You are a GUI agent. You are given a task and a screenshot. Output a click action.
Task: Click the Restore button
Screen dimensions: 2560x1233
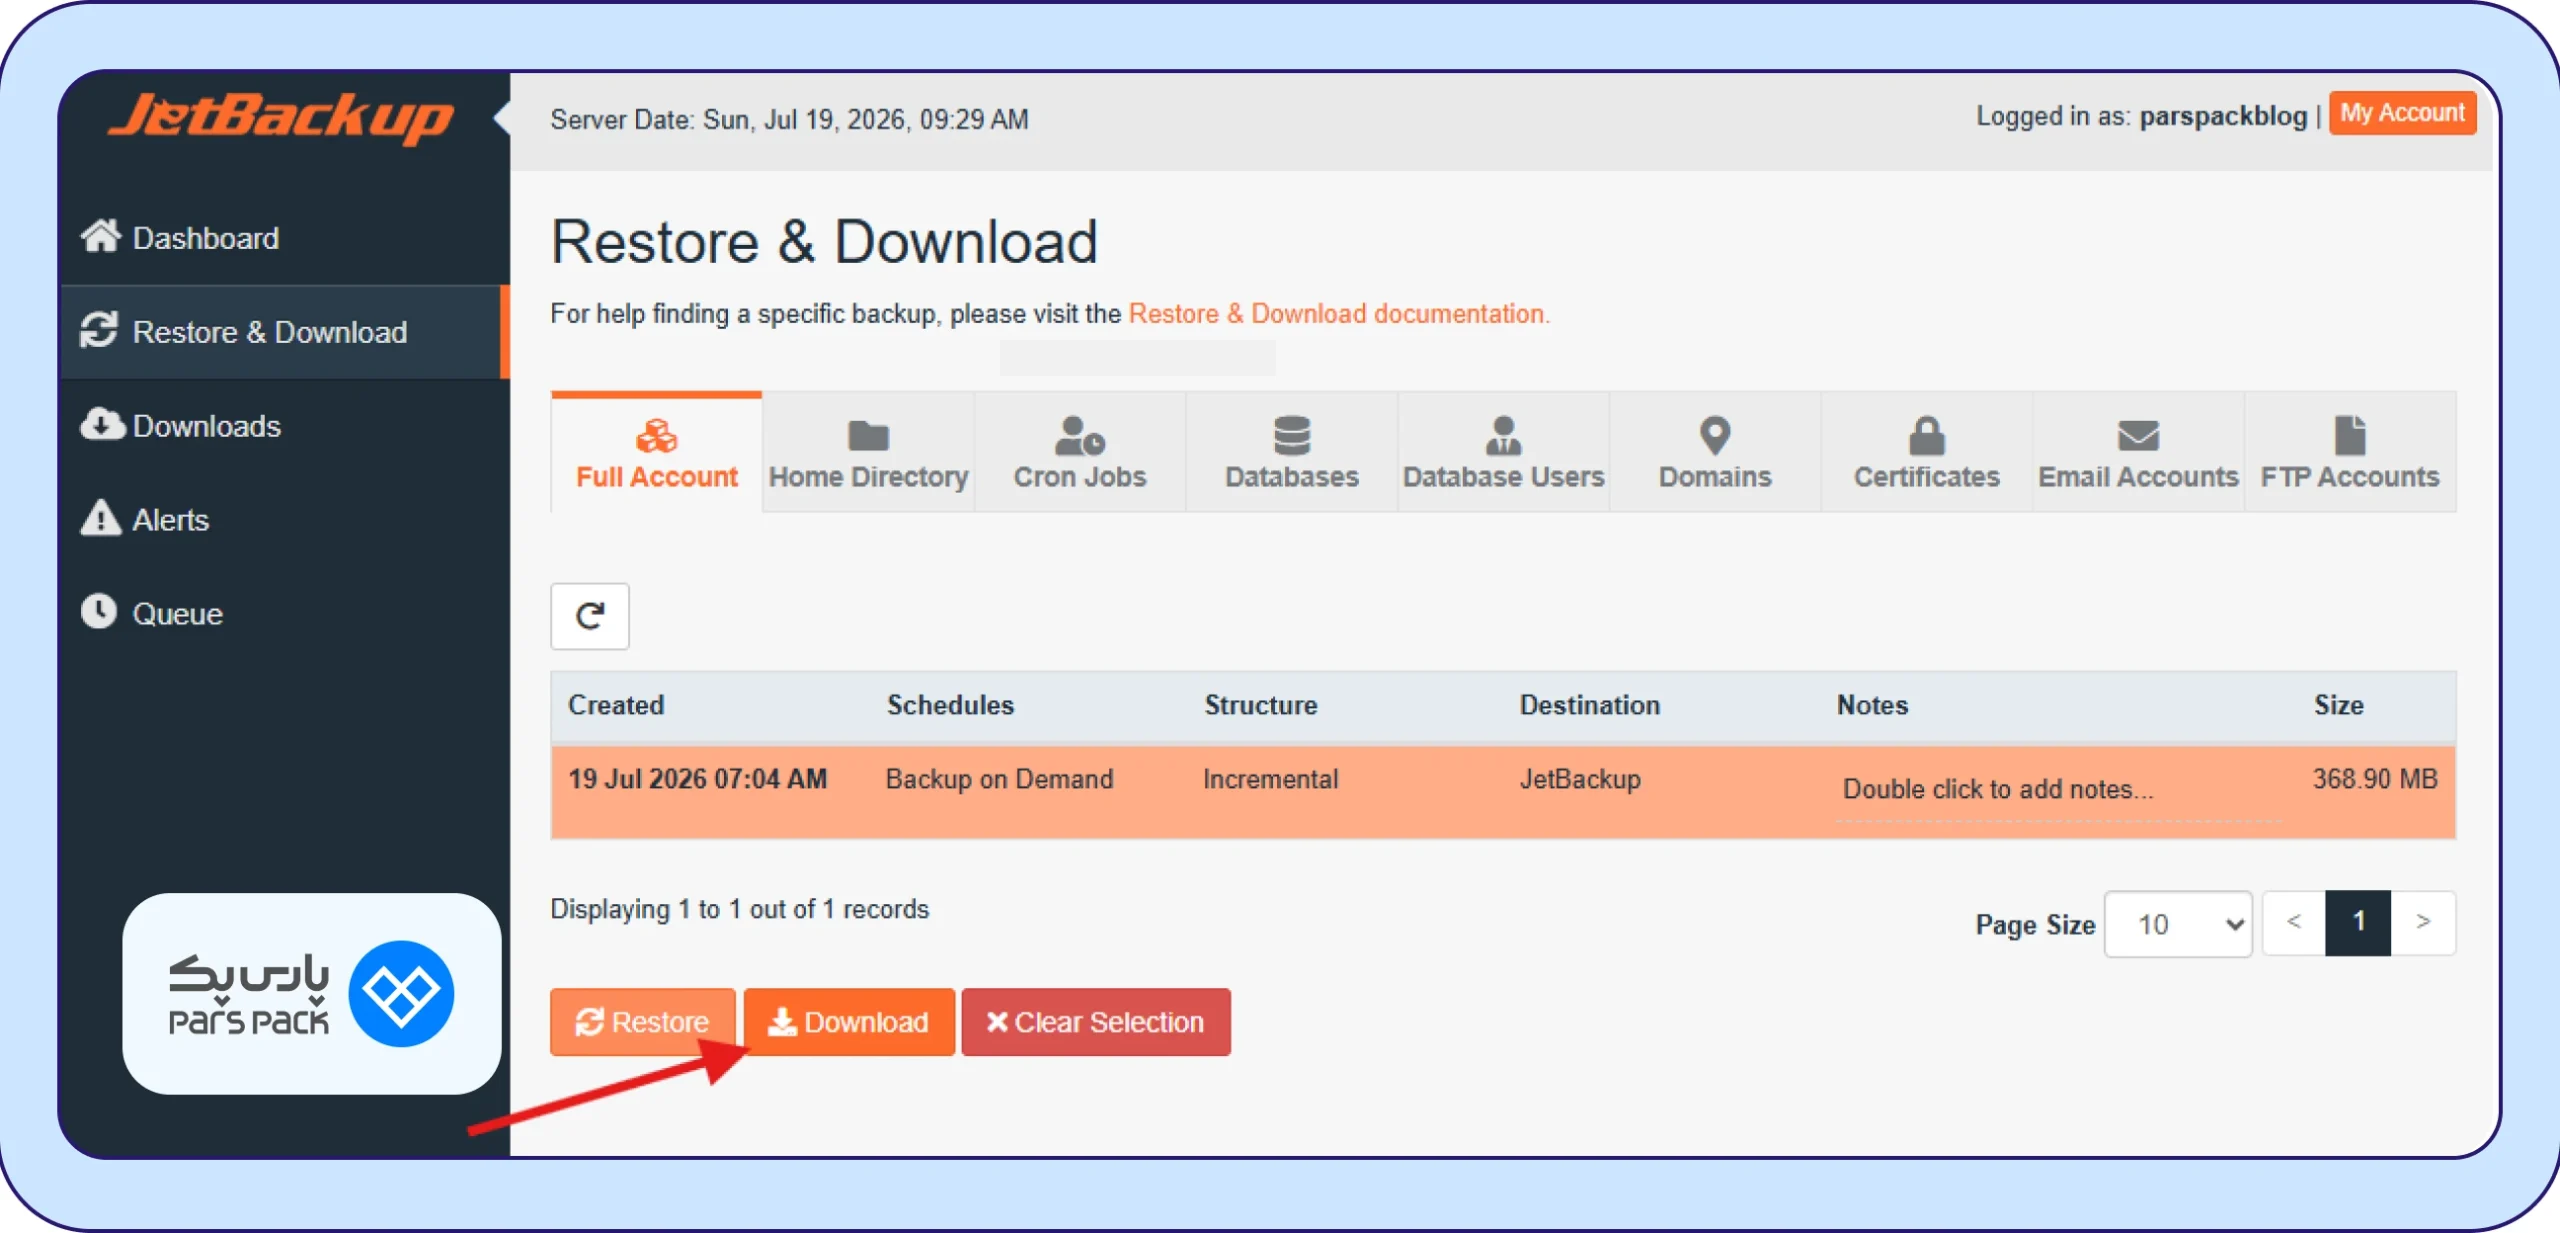click(x=643, y=1021)
